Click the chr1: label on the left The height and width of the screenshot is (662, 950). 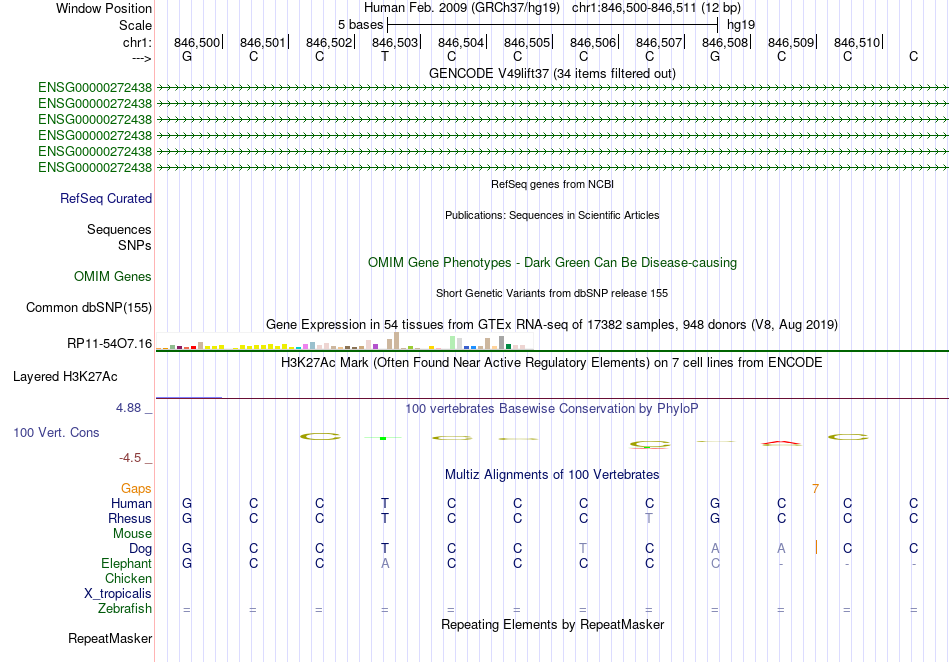point(137,42)
